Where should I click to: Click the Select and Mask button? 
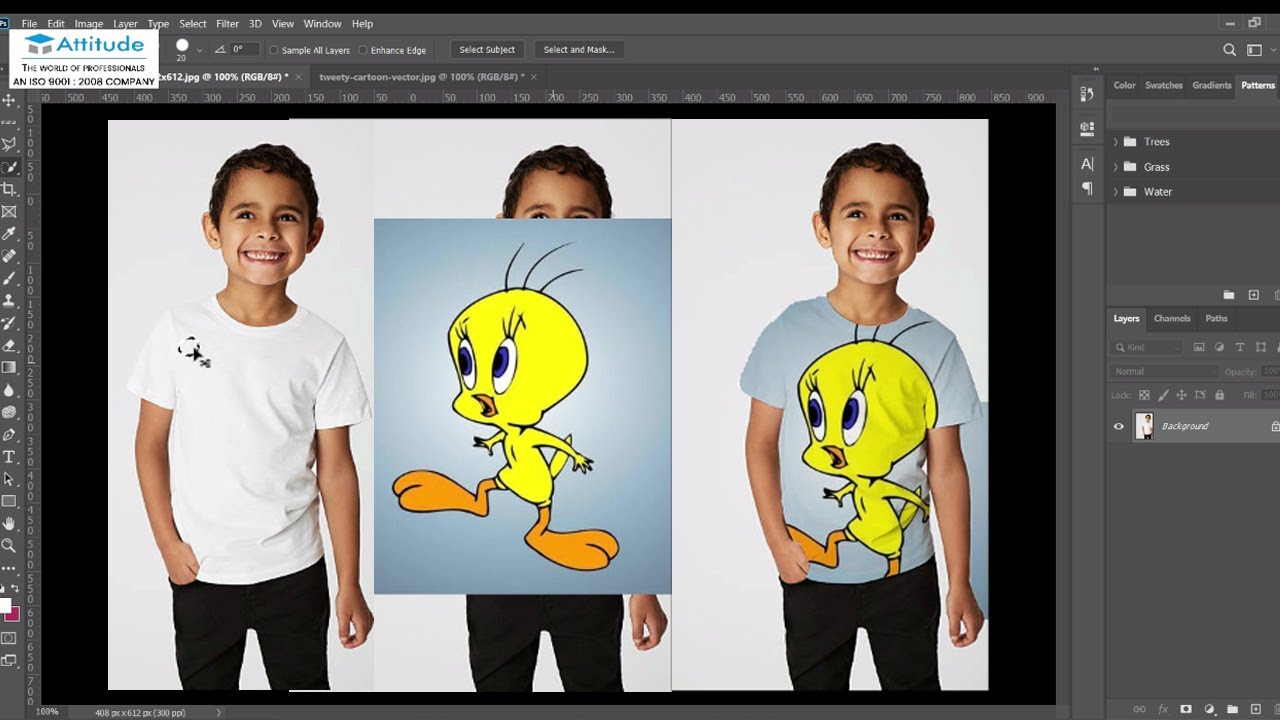[x=579, y=49]
